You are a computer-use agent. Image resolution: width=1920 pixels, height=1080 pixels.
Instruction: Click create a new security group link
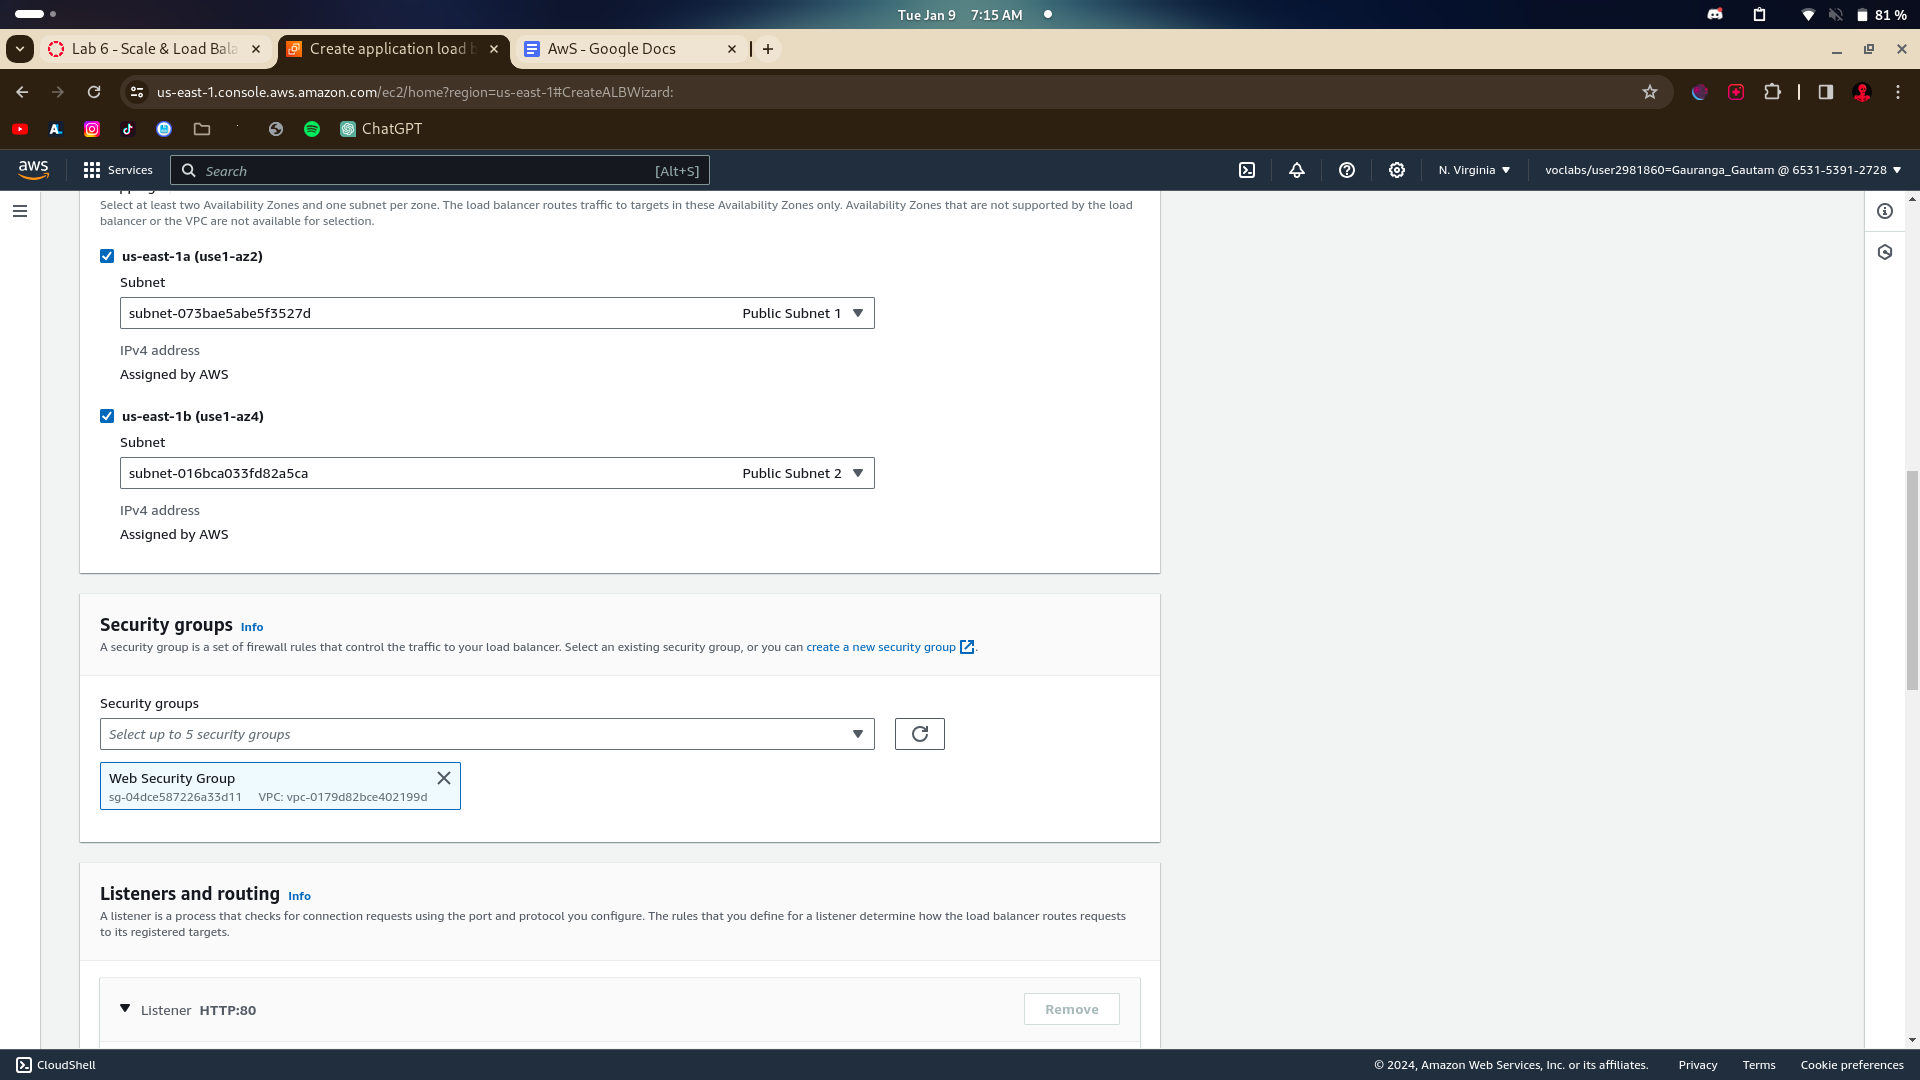881,647
